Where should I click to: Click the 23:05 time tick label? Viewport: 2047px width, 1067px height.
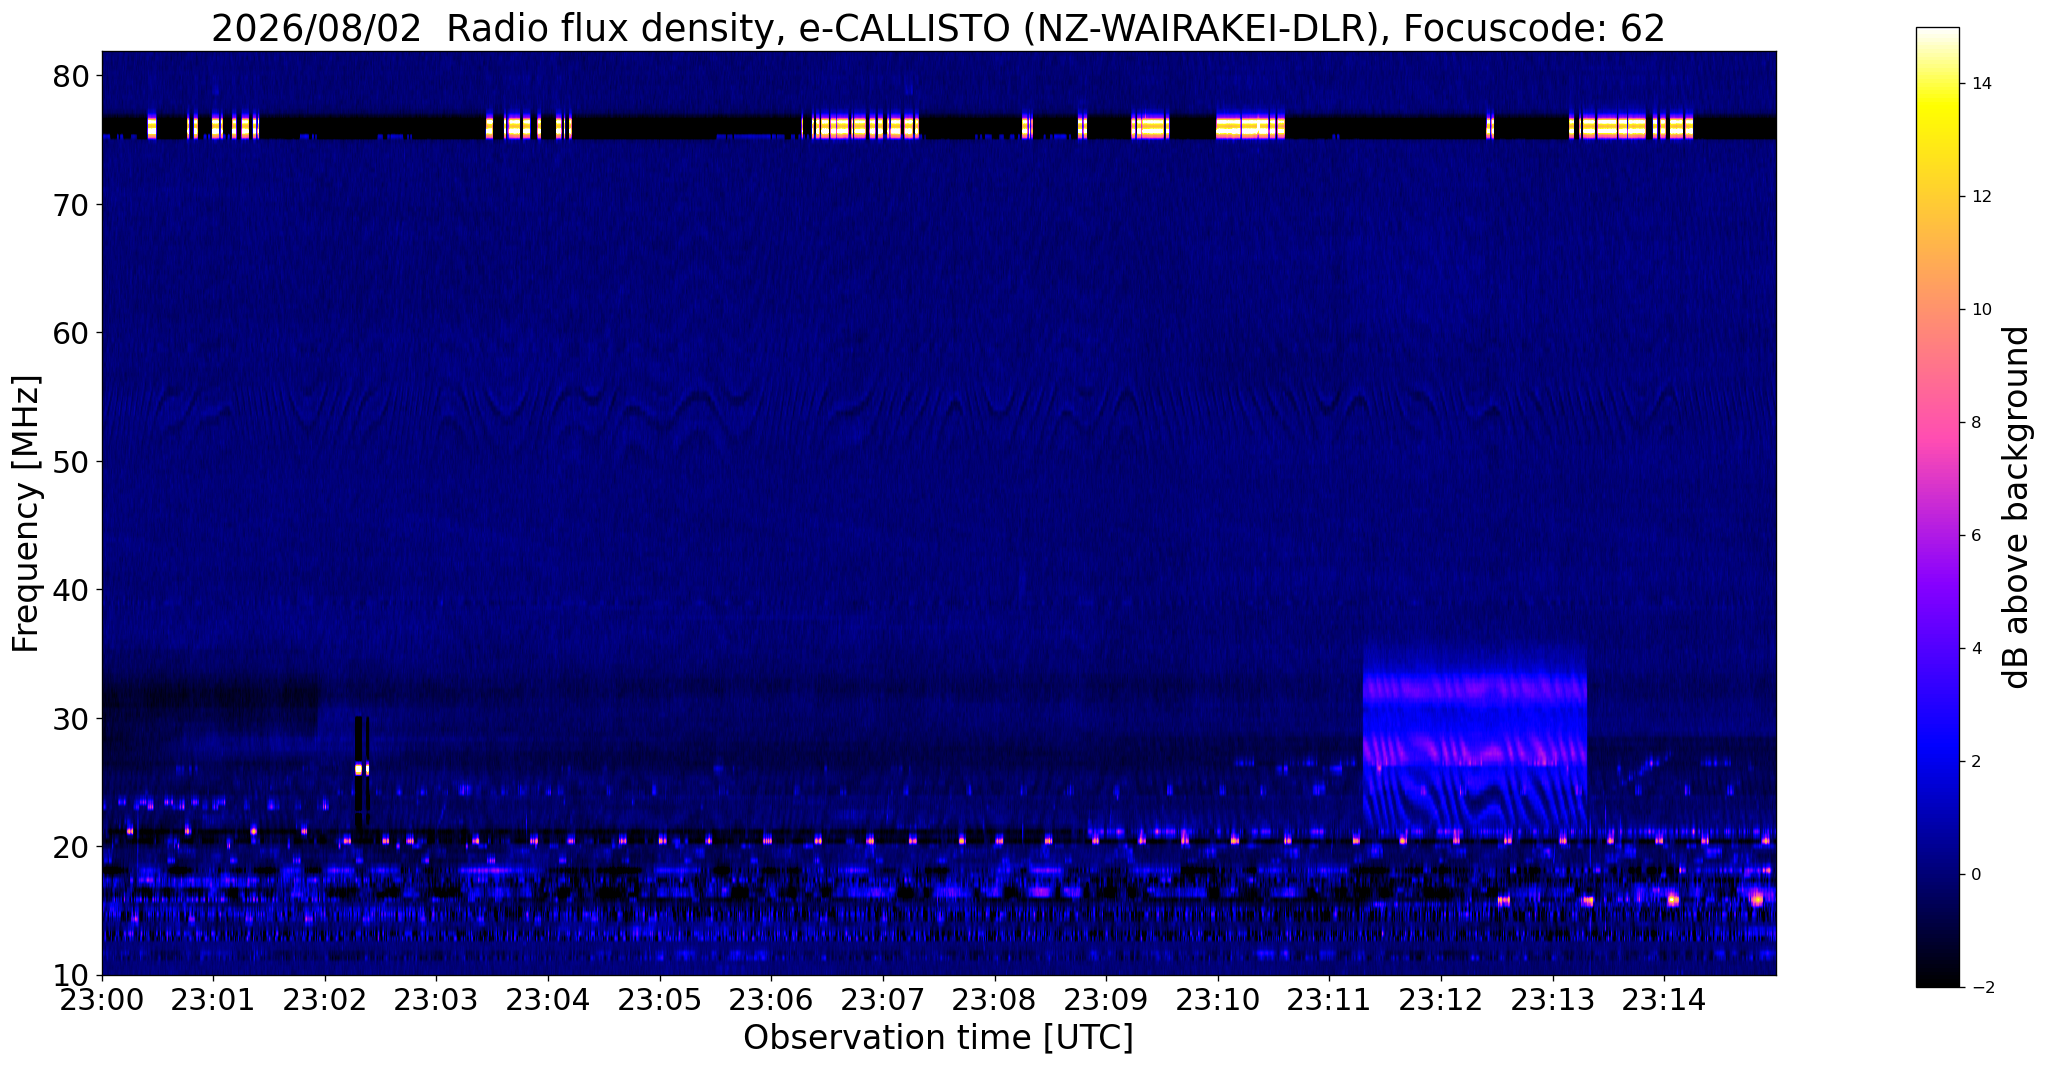[660, 999]
